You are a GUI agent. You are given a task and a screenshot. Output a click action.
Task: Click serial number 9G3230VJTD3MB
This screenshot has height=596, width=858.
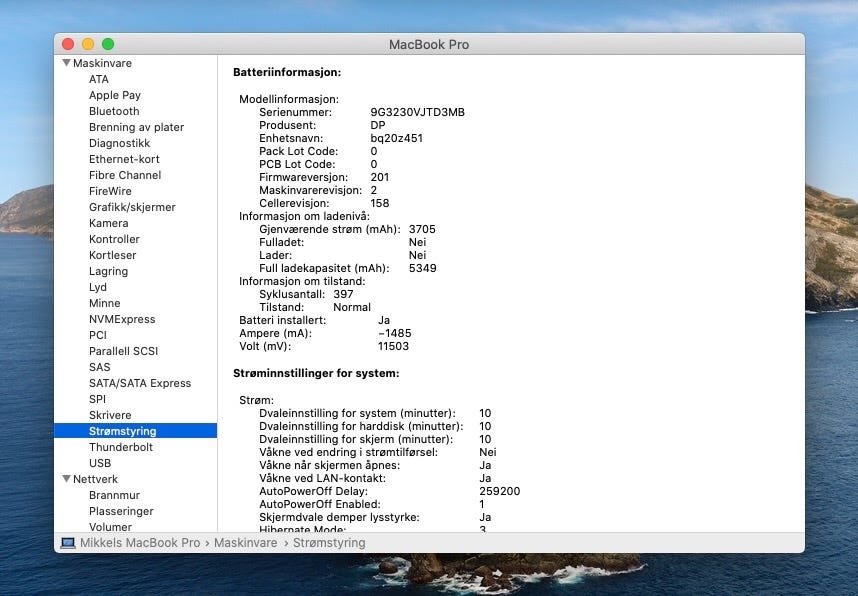[418, 112]
